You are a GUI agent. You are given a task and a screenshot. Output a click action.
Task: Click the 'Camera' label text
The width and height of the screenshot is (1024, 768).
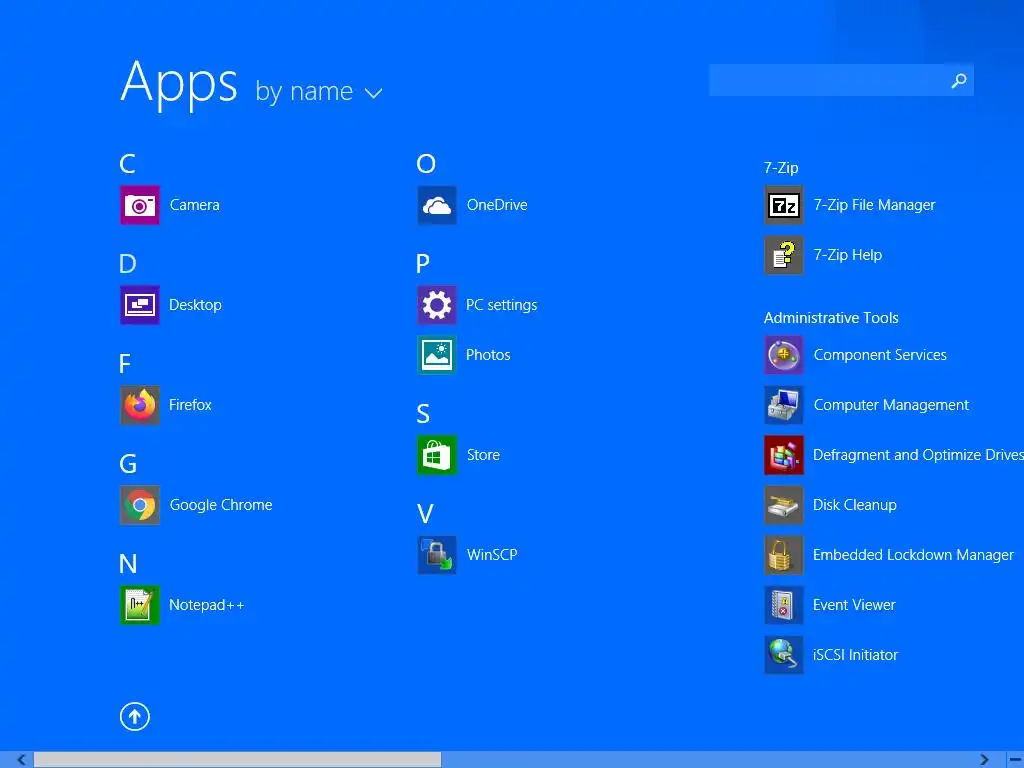tap(195, 204)
